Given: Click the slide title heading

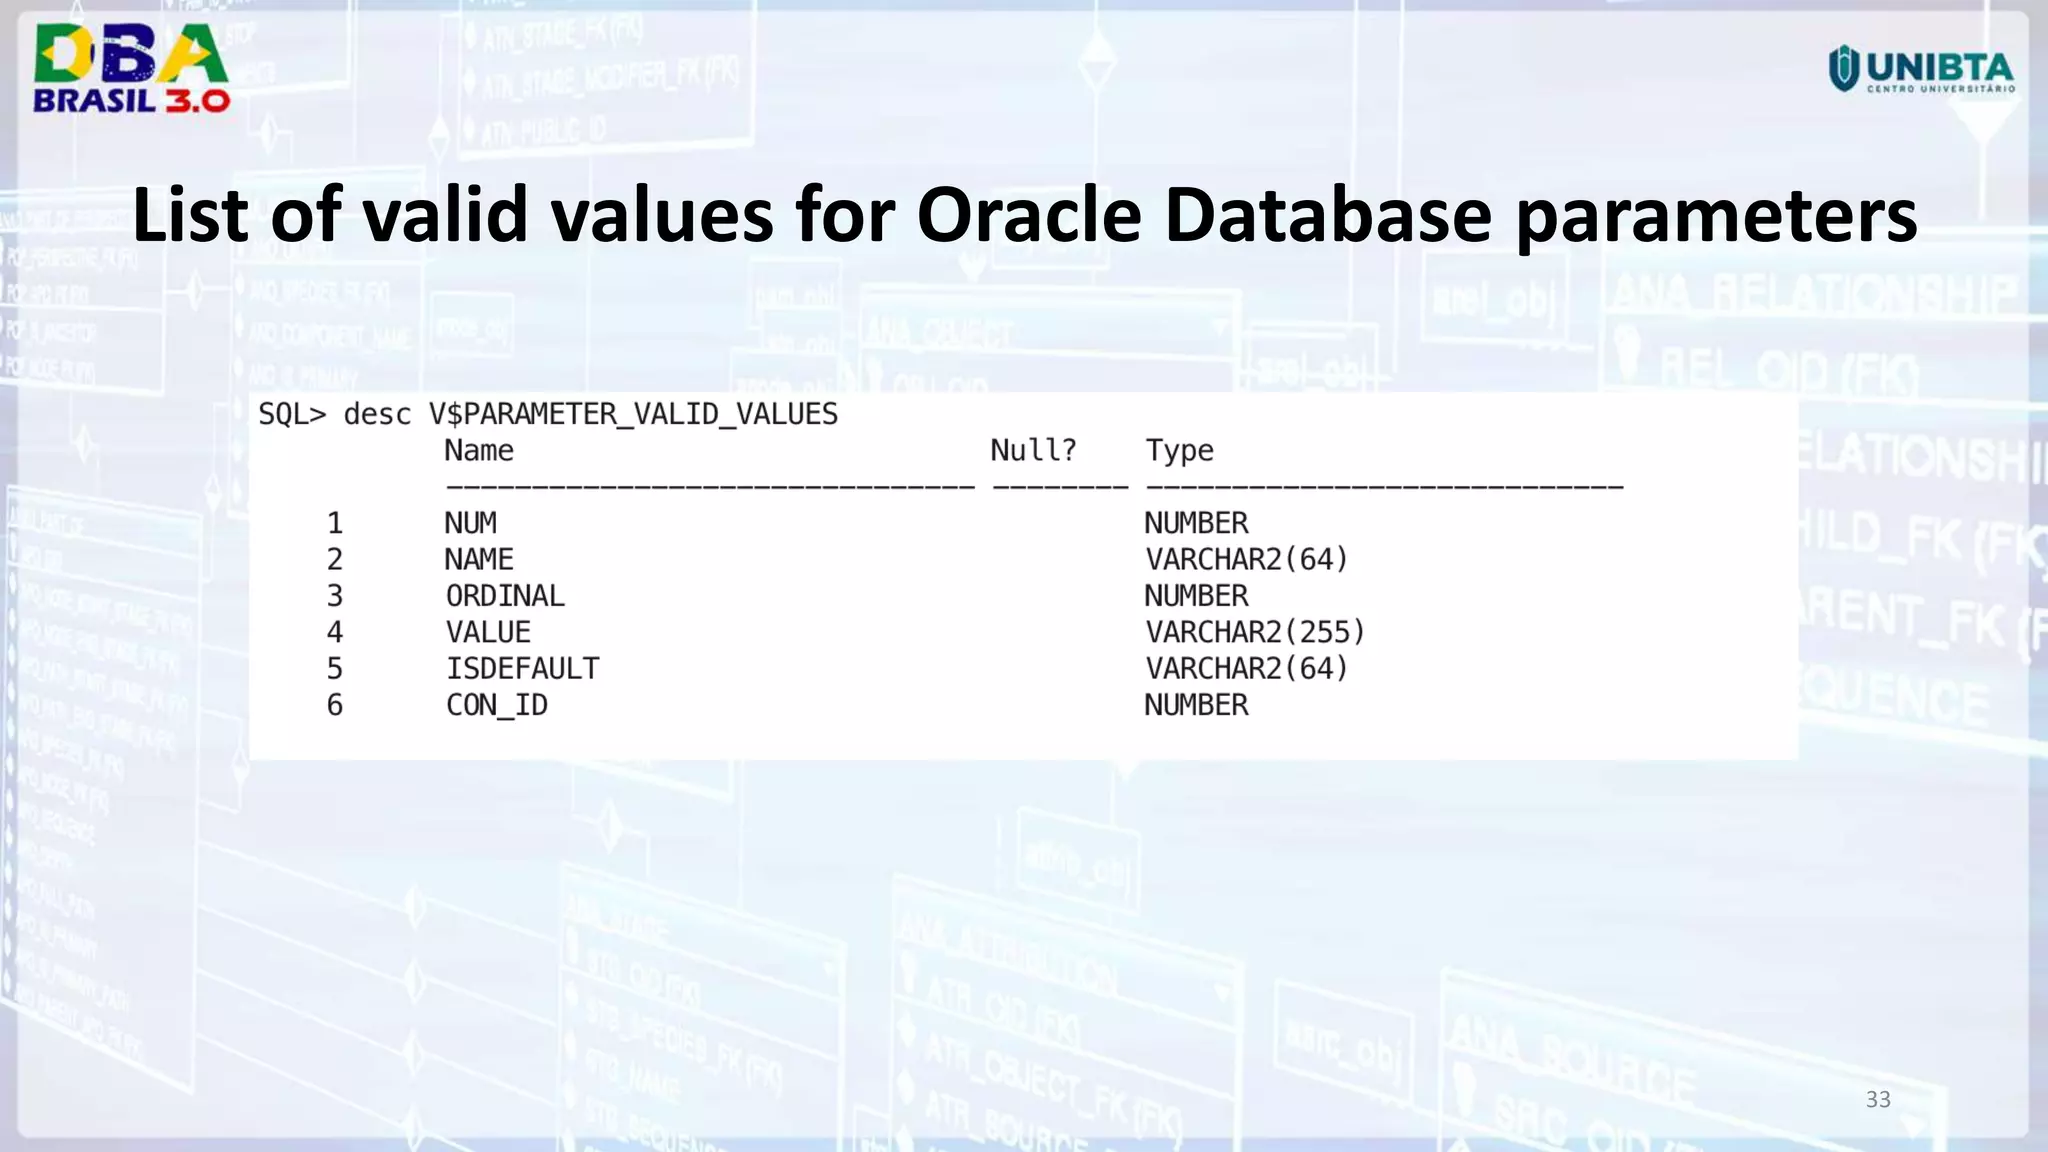Looking at the screenshot, I should coord(1024,214).
